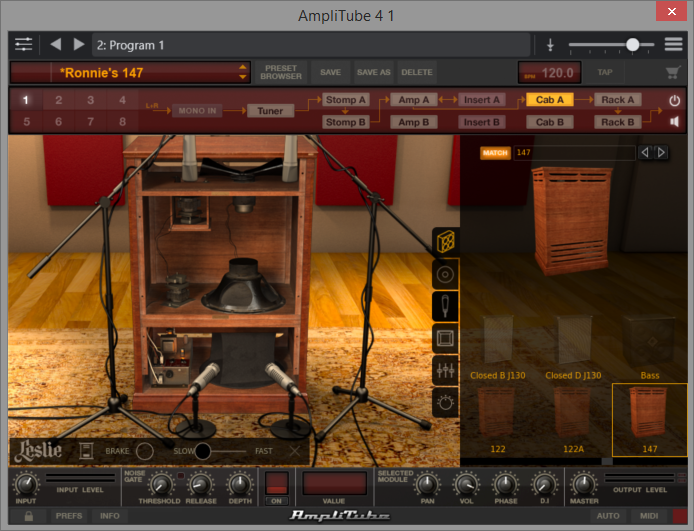
Task: Step preset down with lower arrow
Action: (x=243, y=77)
